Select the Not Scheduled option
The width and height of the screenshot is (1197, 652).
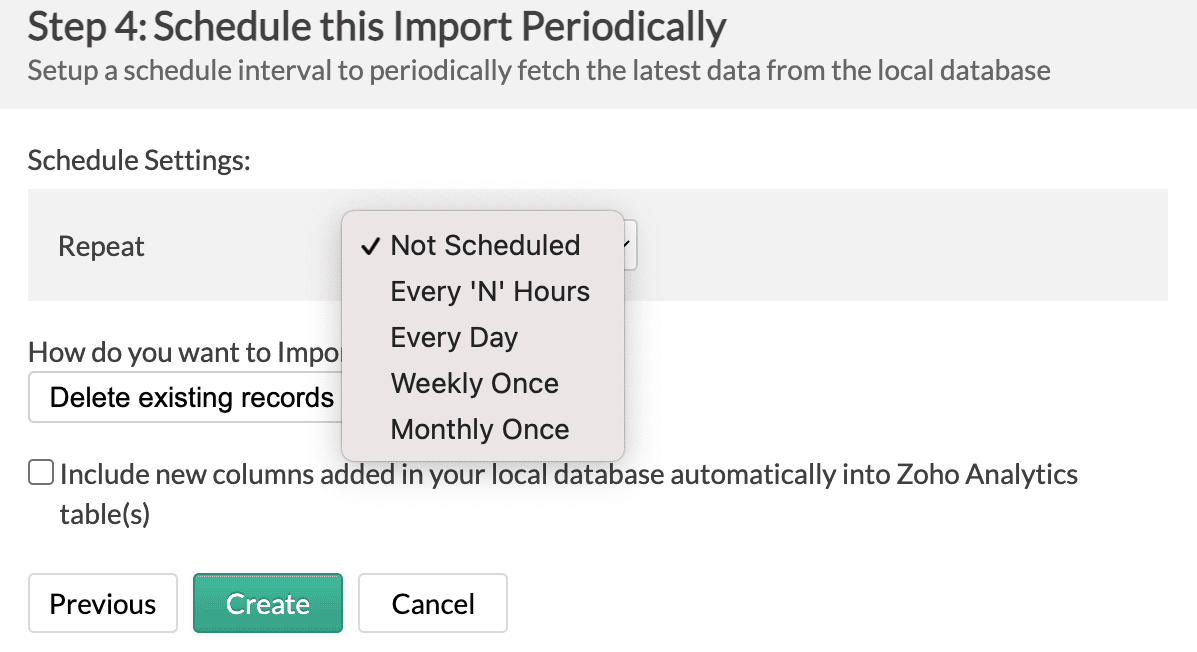point(485,245)
